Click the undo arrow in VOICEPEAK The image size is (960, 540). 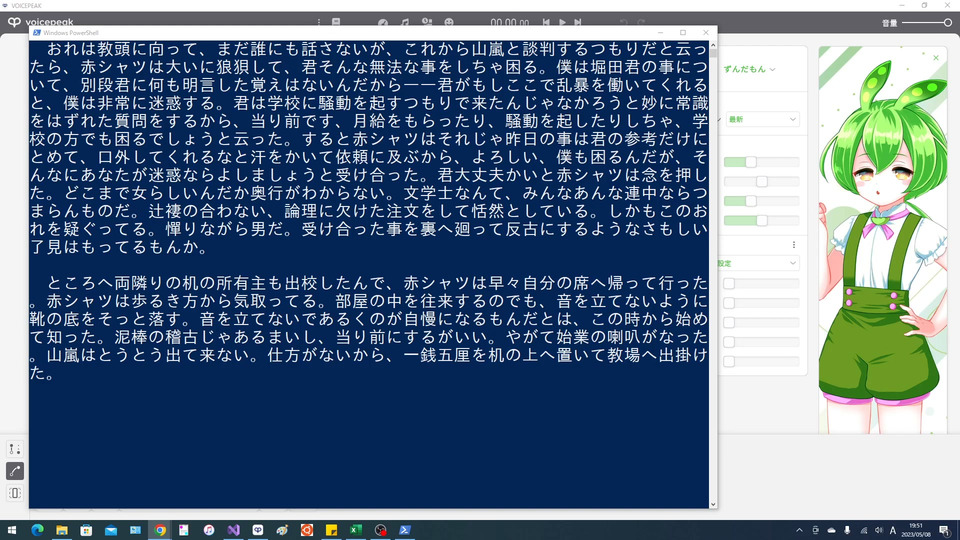[623, 22]
